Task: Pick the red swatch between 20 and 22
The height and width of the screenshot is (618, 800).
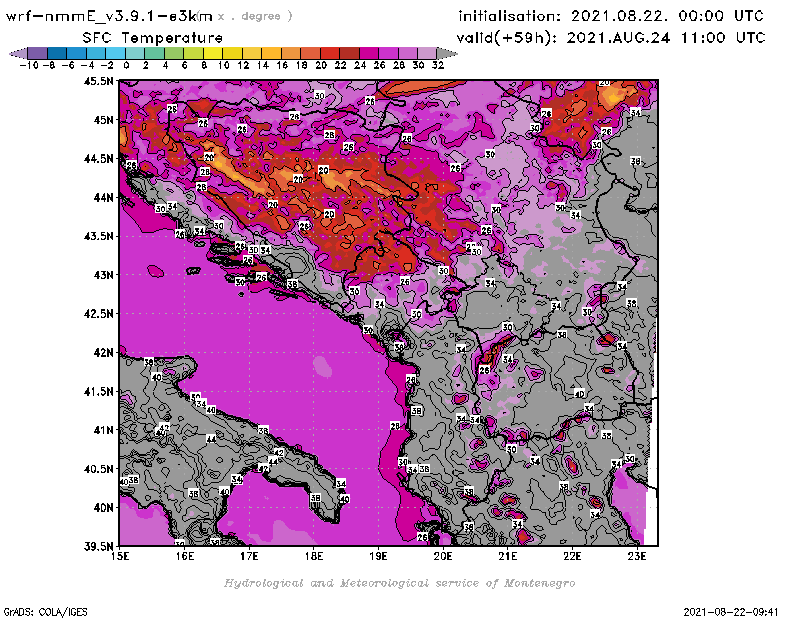Action: [x=329, y=53]
